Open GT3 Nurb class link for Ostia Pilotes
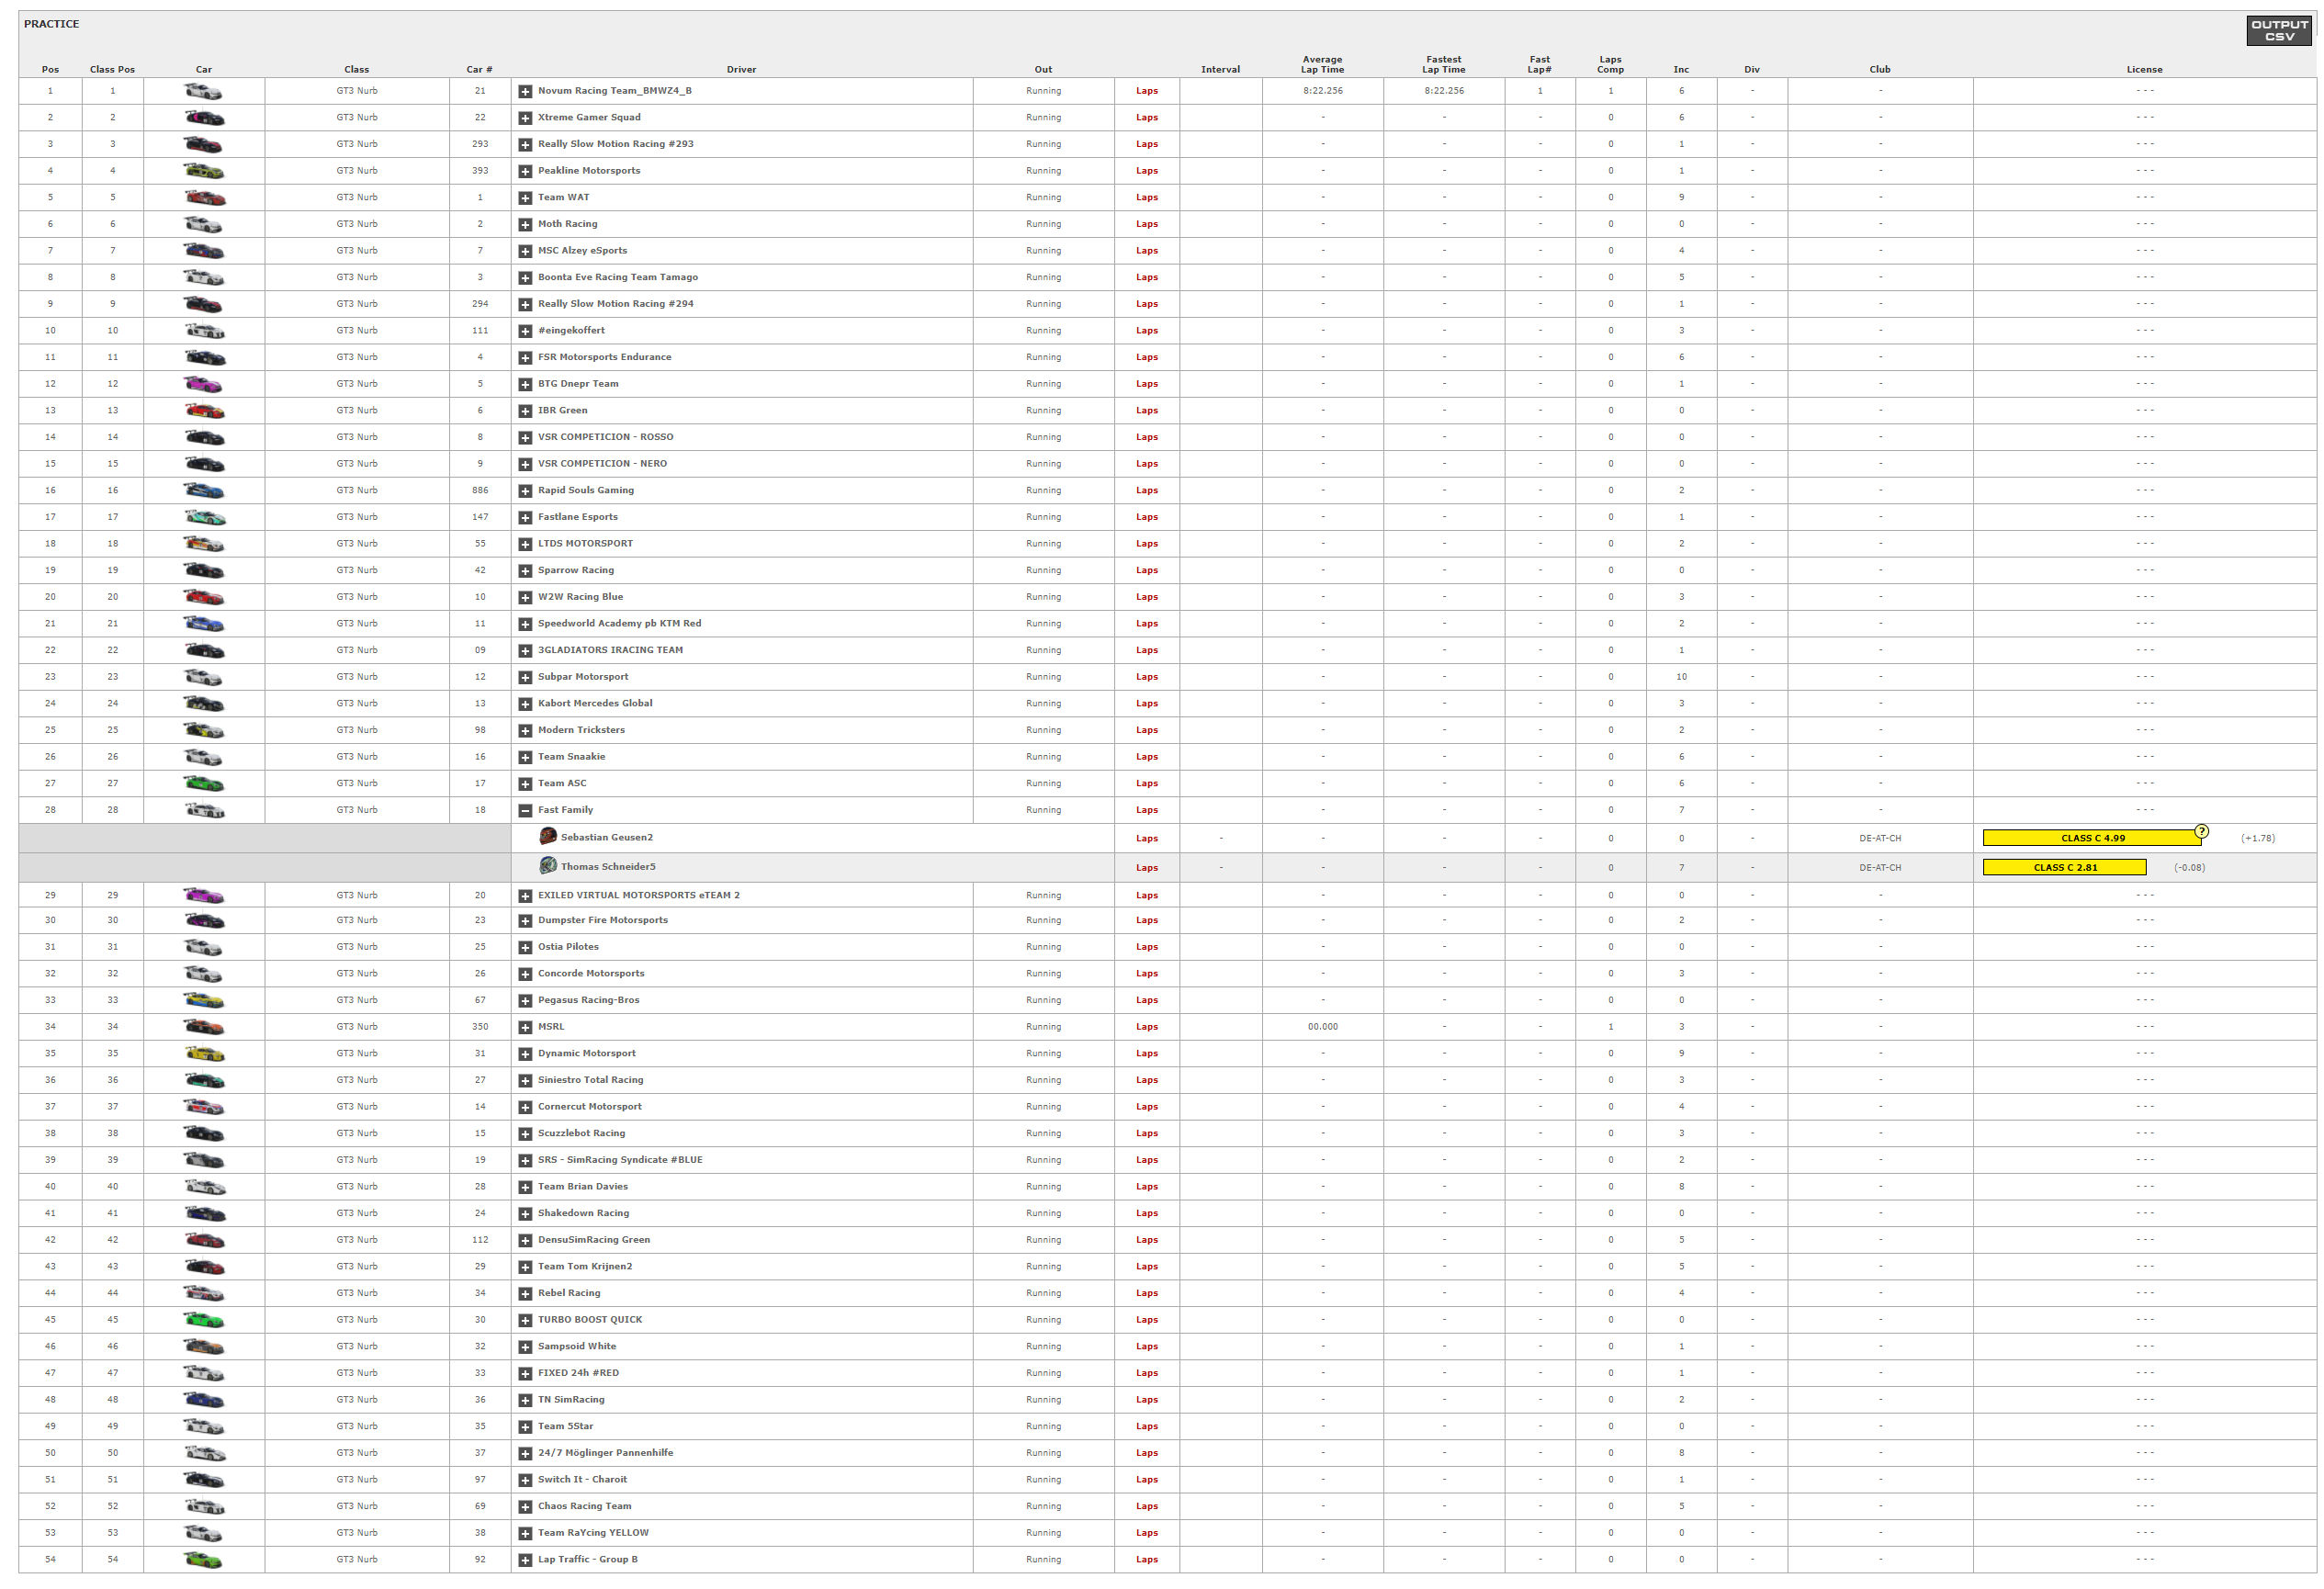The image size is (2324, 1589). pos(357,946)
